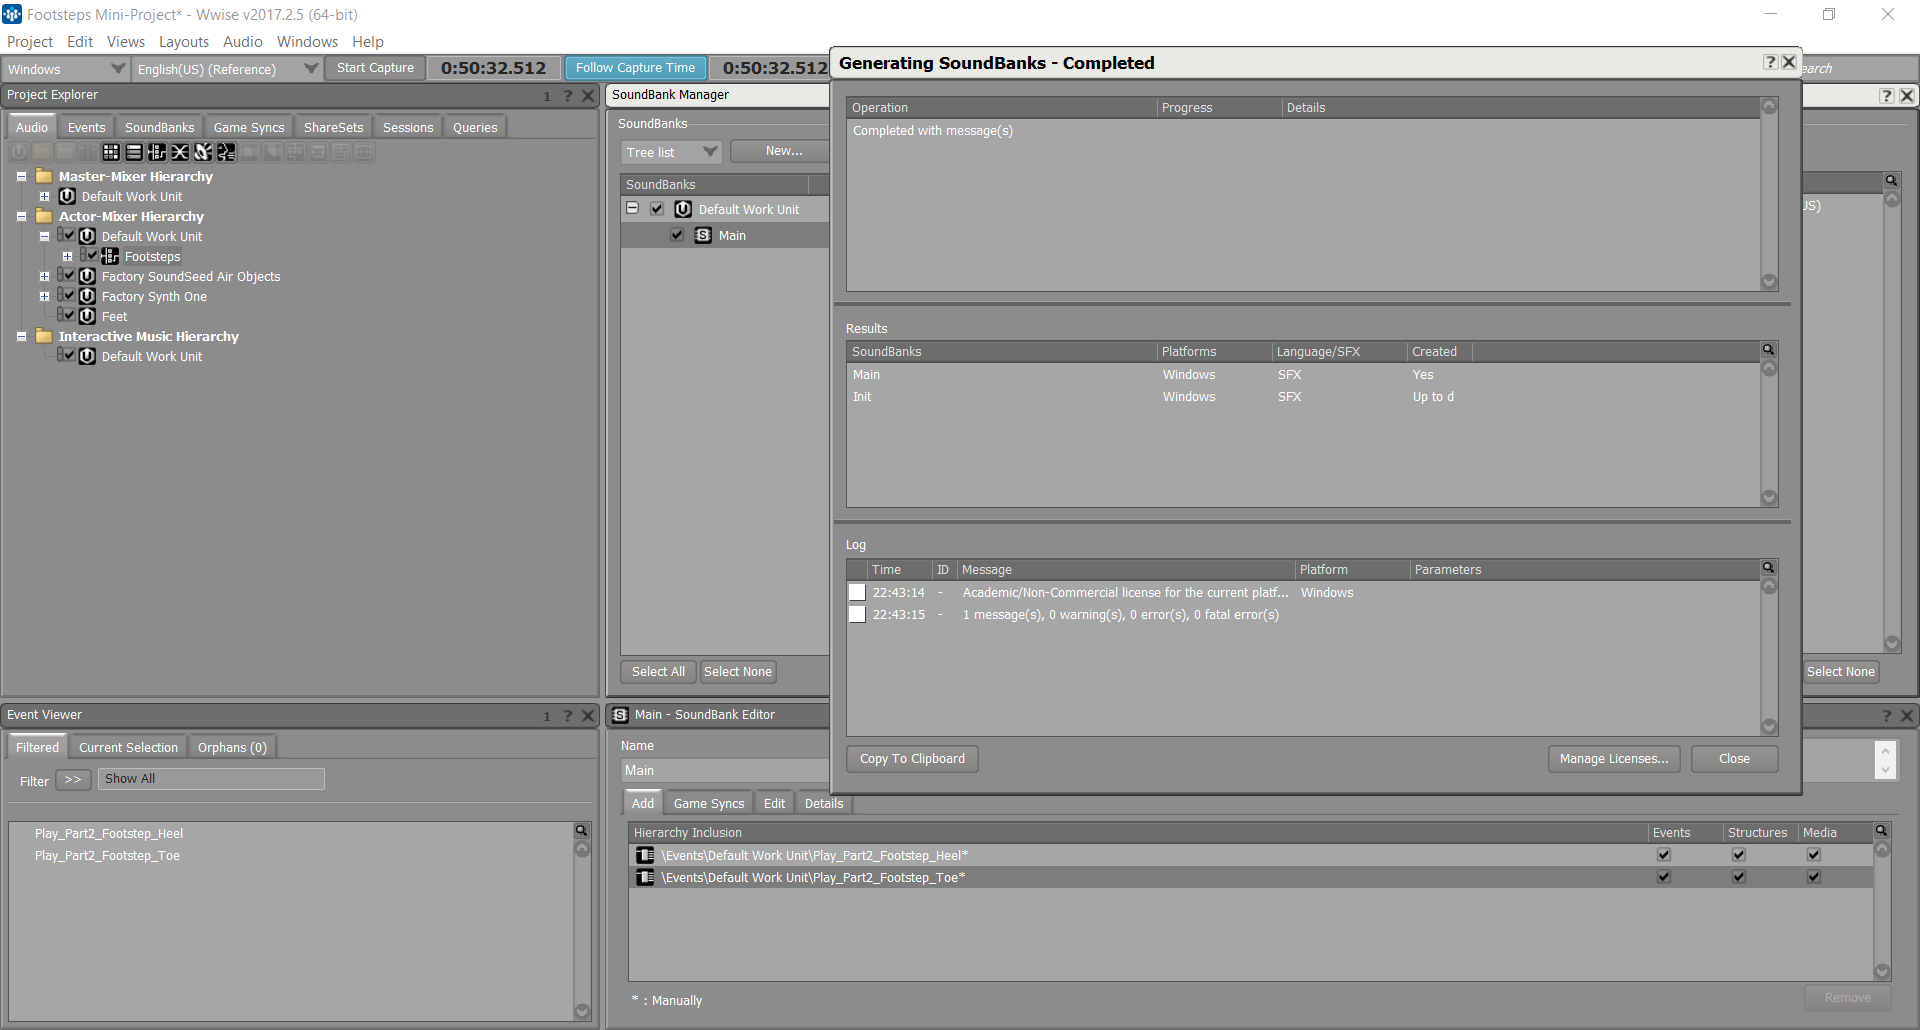Click search icon in Event Viewer list

[581, 831]
